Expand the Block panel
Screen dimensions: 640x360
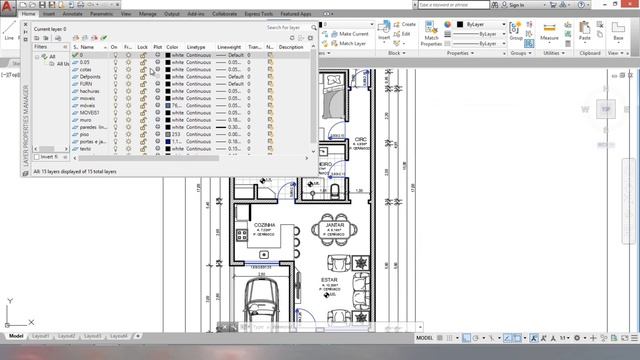pos(397,53)
